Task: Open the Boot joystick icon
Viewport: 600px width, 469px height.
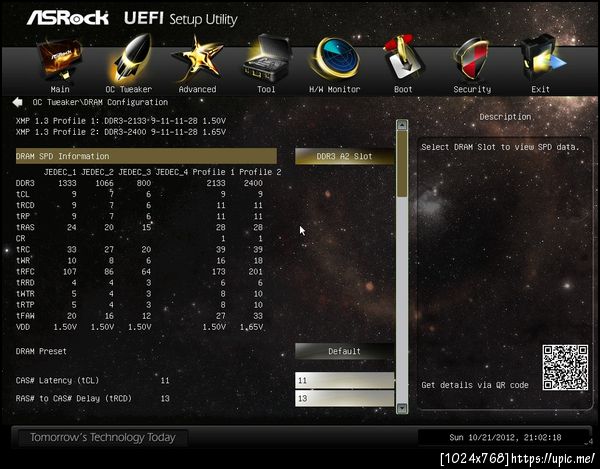Action: [x=403, y=57]
